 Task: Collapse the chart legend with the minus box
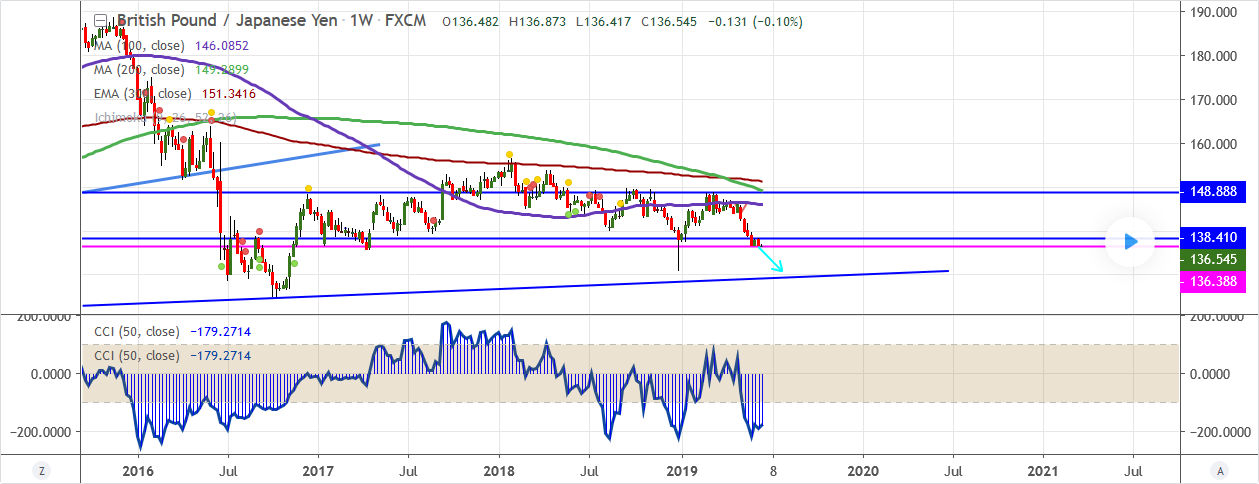pyautogui.click(x=100, y=21)
